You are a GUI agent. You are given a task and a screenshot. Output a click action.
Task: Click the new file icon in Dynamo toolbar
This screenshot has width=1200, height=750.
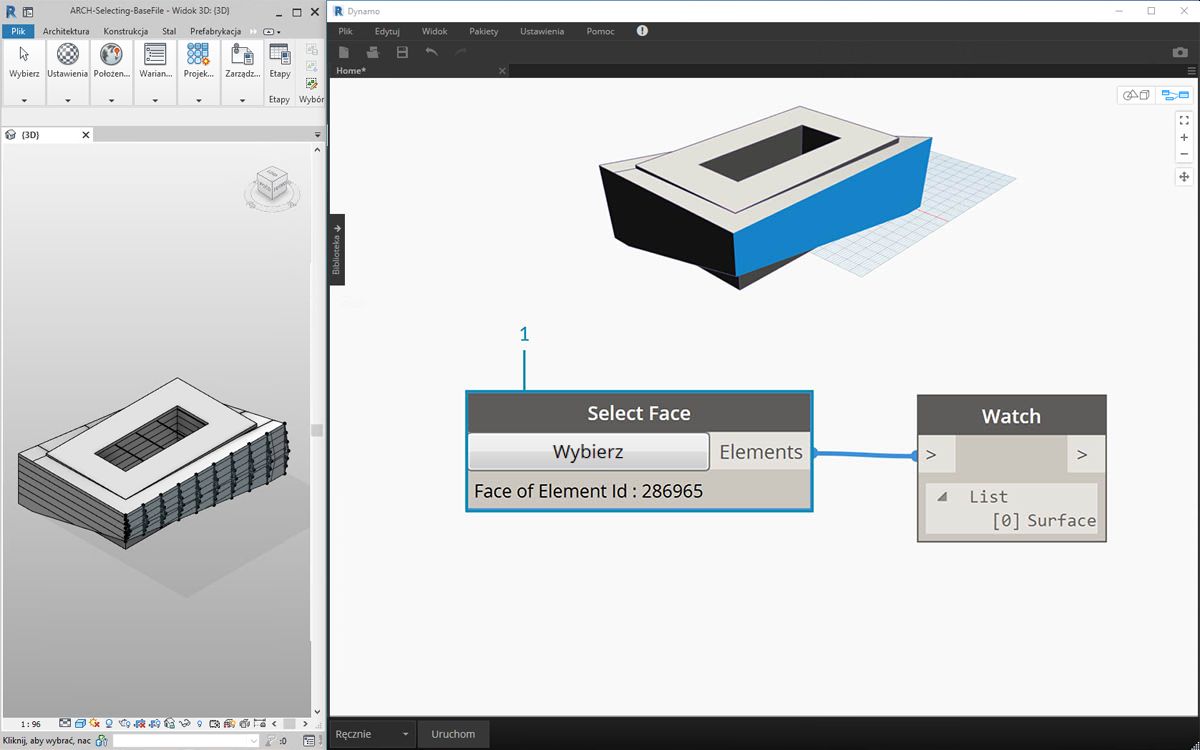(344, 52)
